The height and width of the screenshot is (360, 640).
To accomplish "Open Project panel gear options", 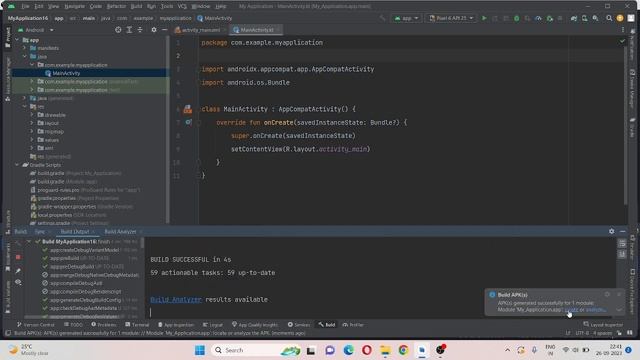I will tap(154, 30).
